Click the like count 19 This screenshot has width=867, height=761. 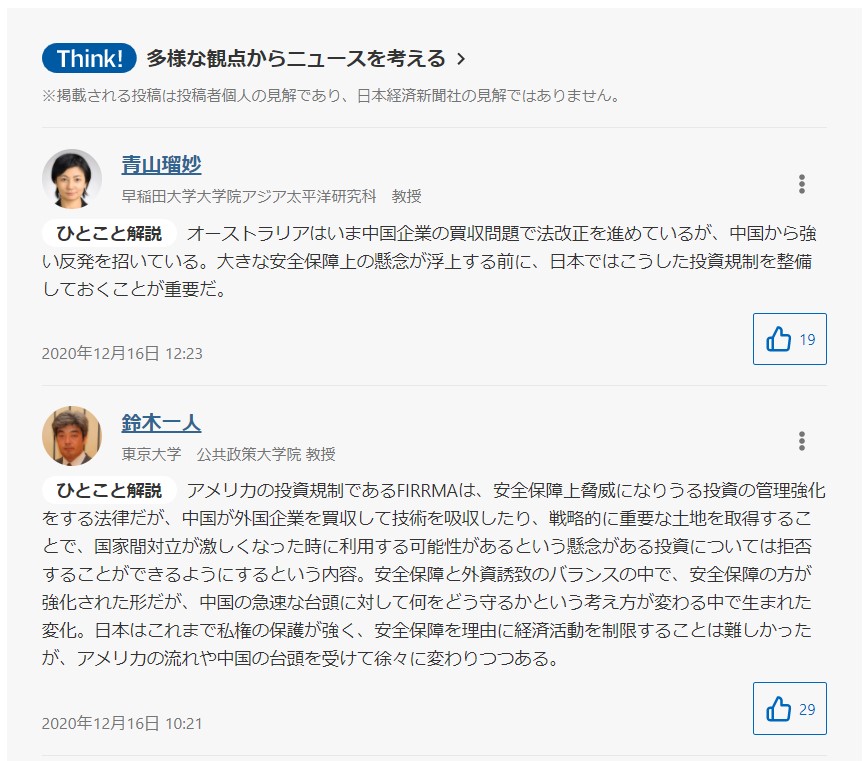coord(807,340)
